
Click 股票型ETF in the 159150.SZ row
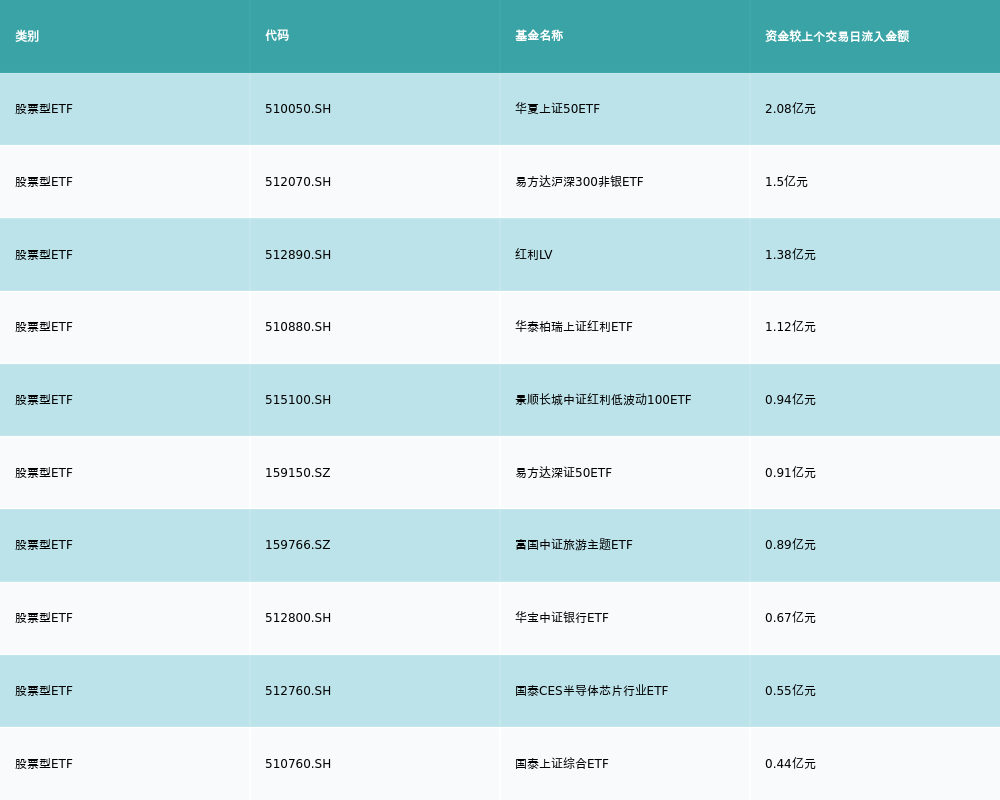tap(44, 473)
